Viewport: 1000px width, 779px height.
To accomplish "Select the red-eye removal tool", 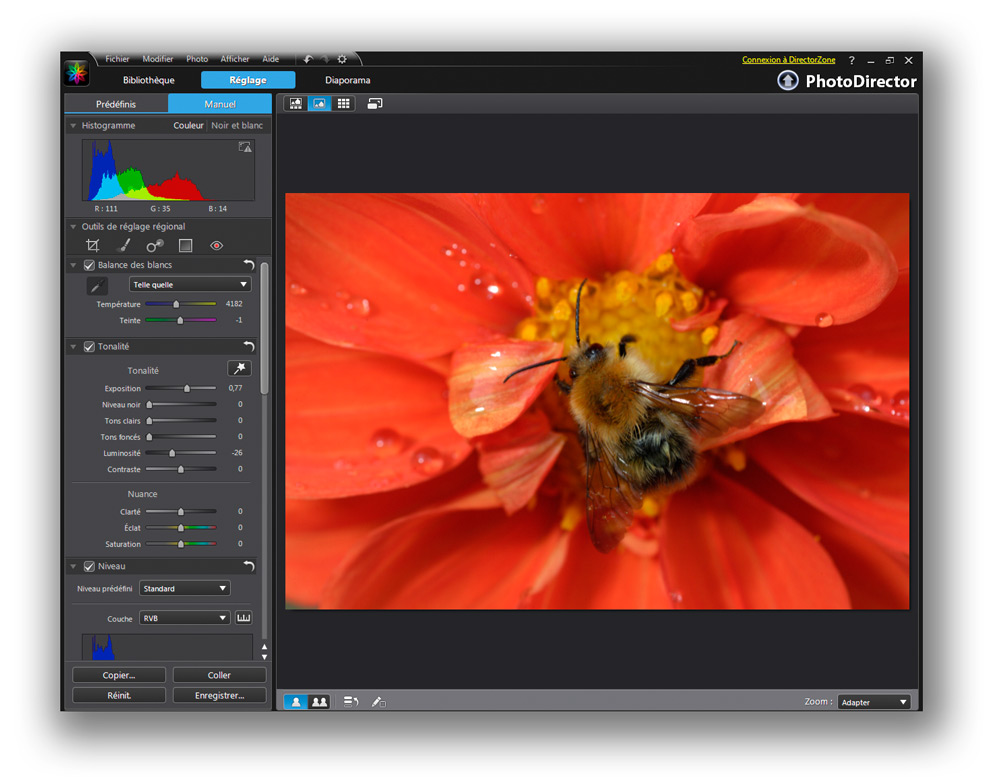I will (x=217, y=246).
